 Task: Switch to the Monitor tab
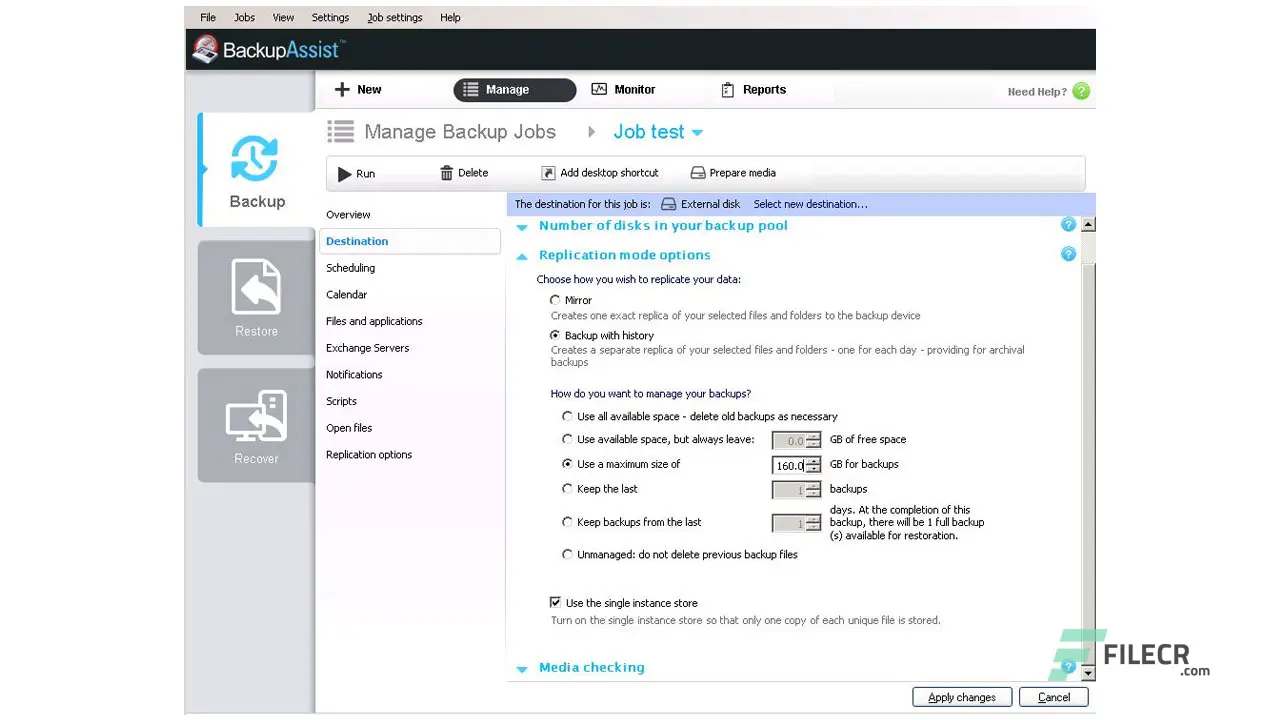(x=623, y=90)
